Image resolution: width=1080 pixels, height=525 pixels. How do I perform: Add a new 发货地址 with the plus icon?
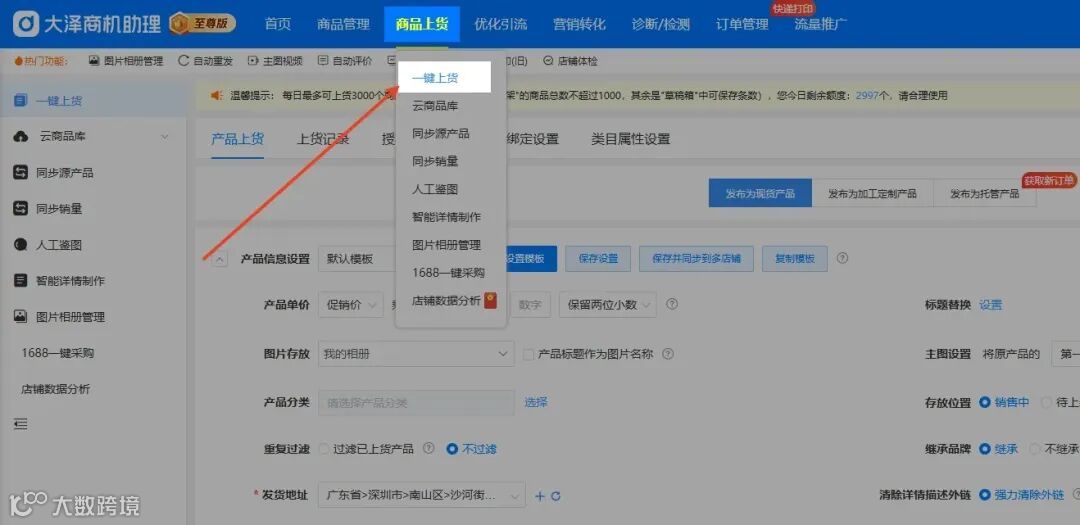[540, 495]
